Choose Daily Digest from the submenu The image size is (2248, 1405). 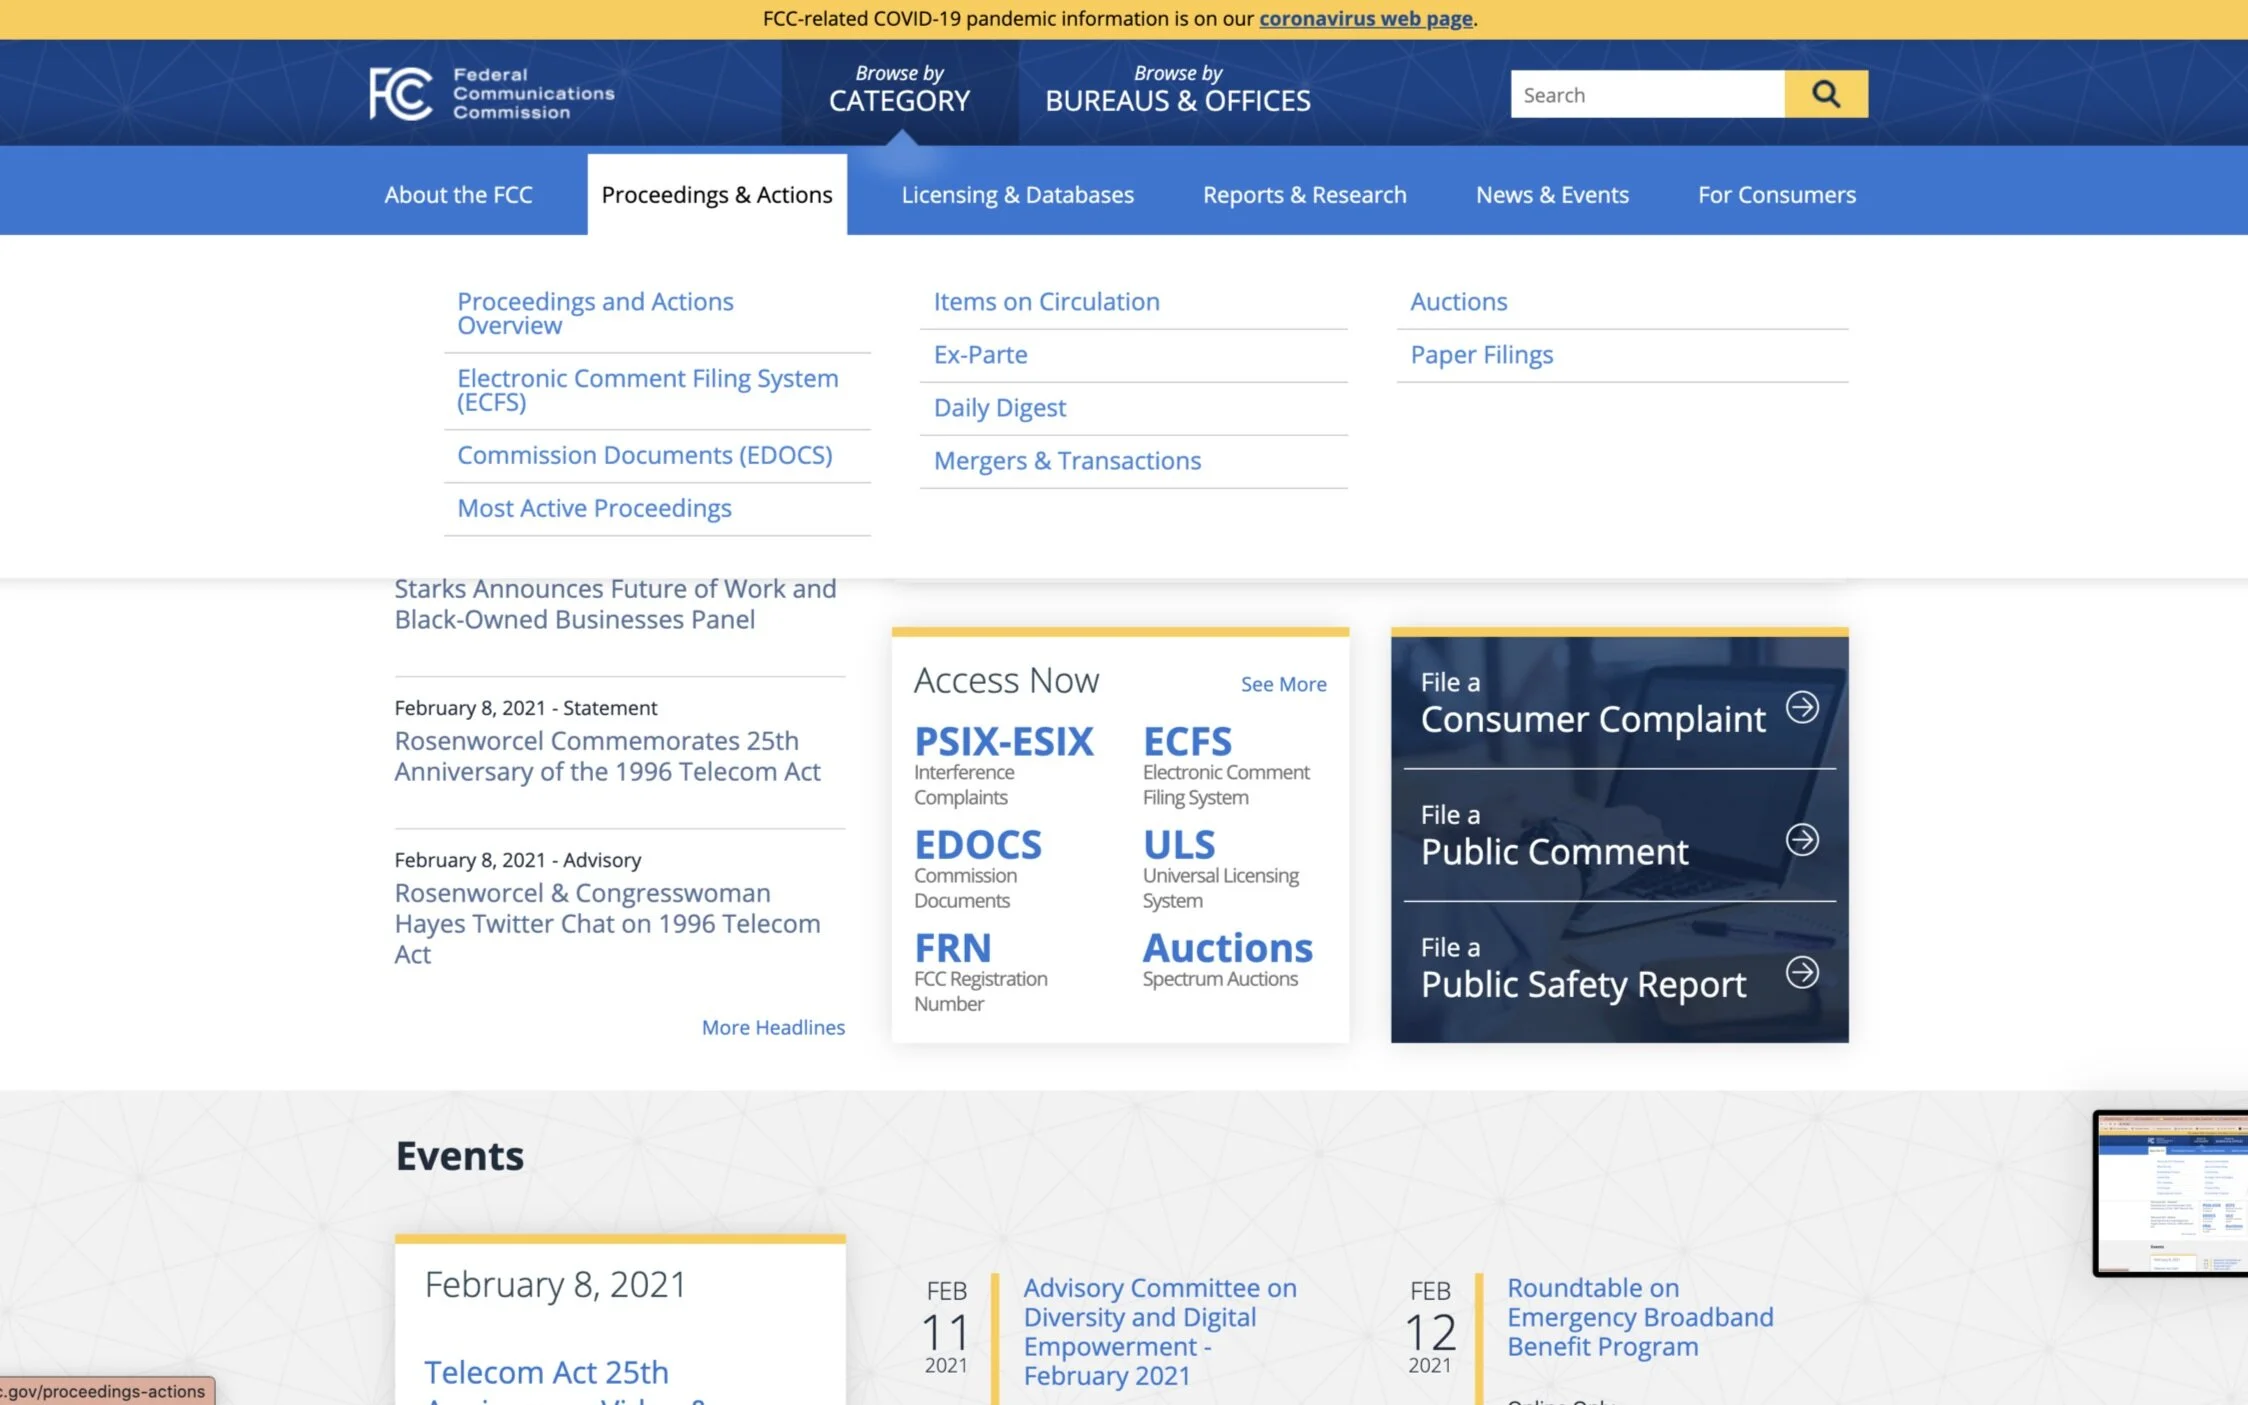point(999,408)
